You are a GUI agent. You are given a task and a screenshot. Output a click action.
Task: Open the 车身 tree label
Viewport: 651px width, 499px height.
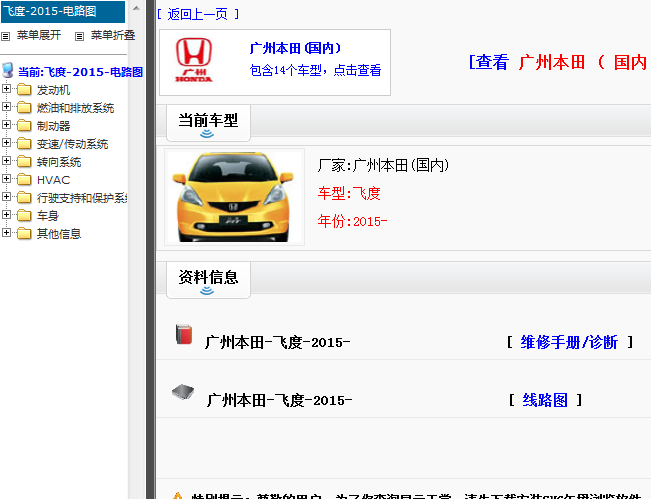click(x=48, y=216)
